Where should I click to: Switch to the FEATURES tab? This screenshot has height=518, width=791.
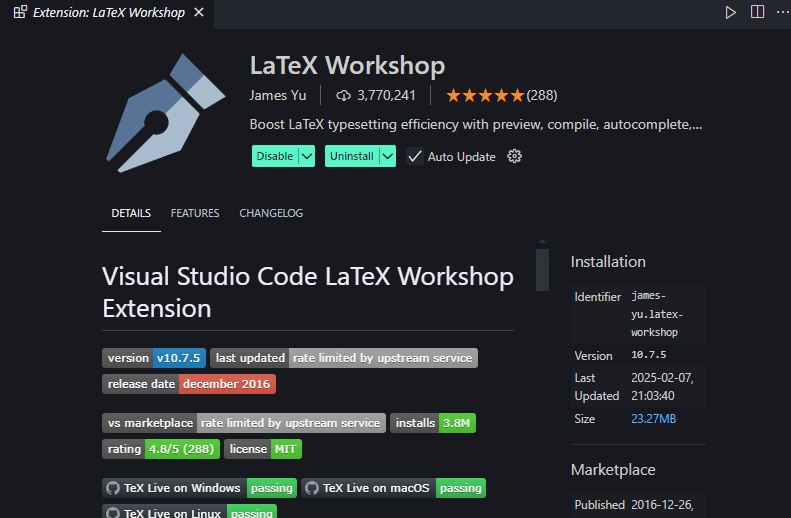(195, 213)
